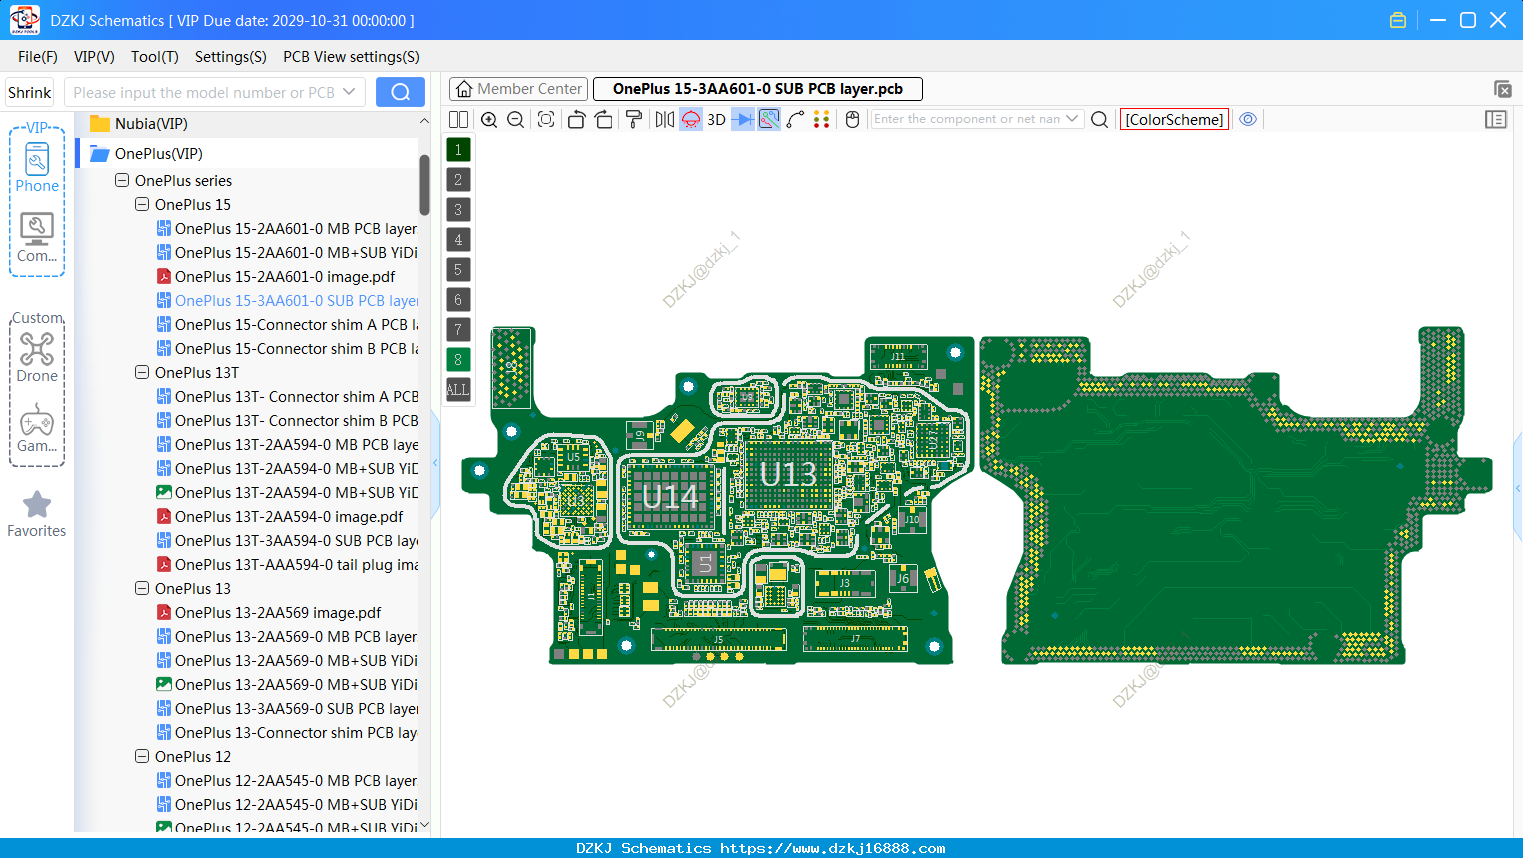
Task: Click the colored dots grid icon
Action: [x=821, y=119]
